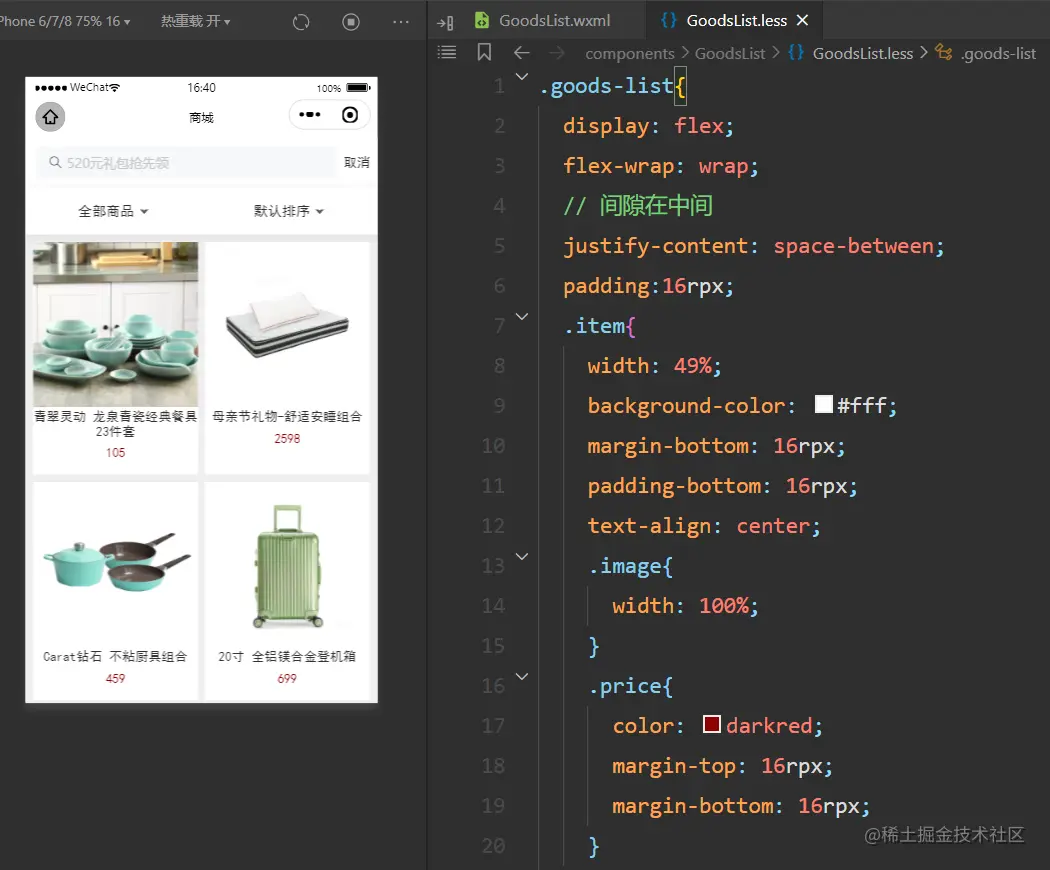Click line number 10 in the gutter
Screen dimensions: 1050x870
pos(494,446)
